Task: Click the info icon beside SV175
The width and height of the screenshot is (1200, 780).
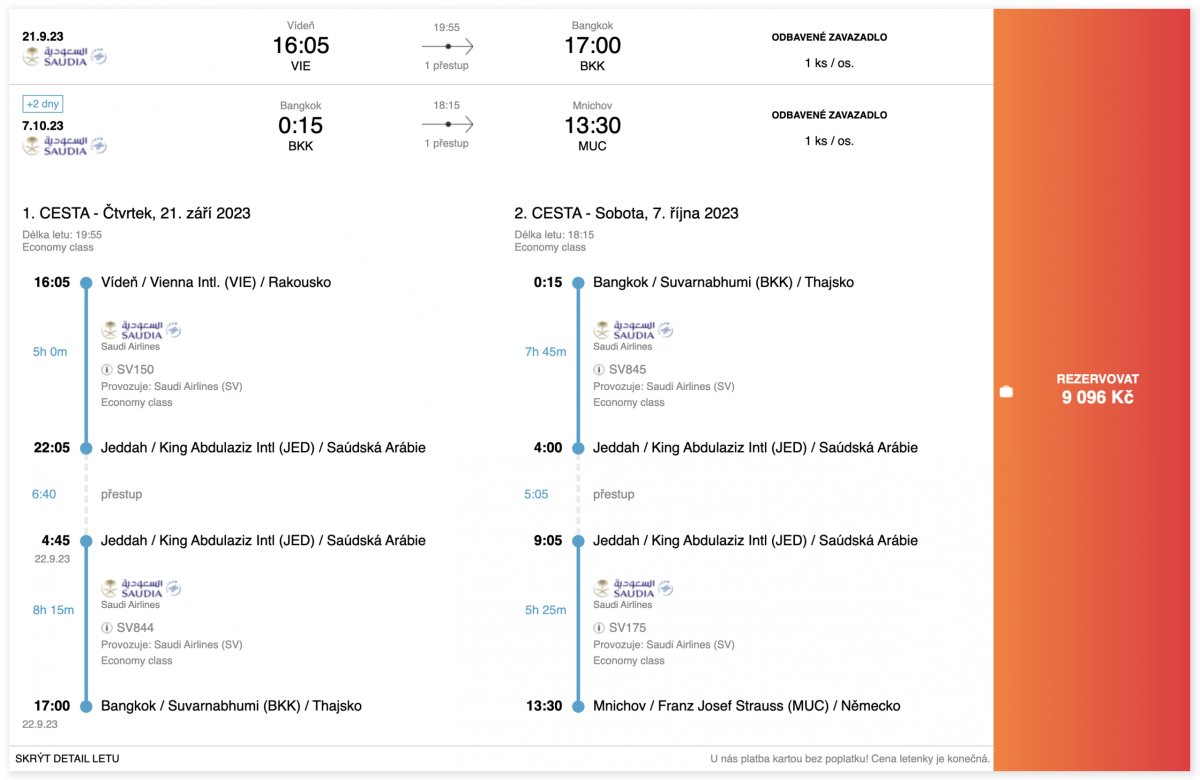Action: 599,628
